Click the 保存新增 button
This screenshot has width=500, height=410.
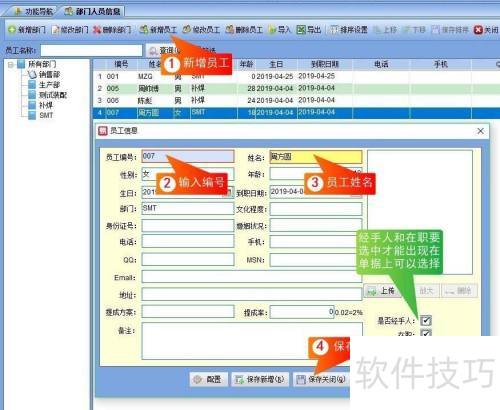point(260,379)
